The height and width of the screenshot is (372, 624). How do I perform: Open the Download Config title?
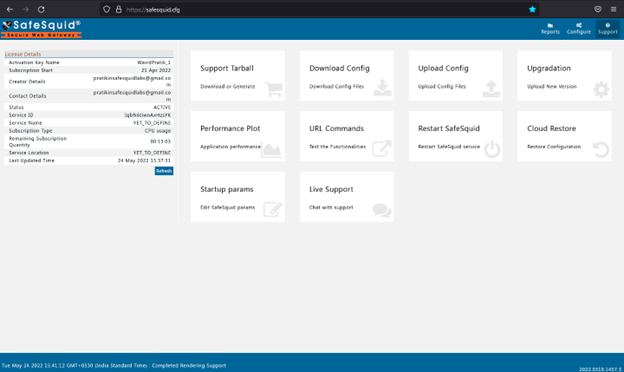pyautogui.click(x=339, y=68)
